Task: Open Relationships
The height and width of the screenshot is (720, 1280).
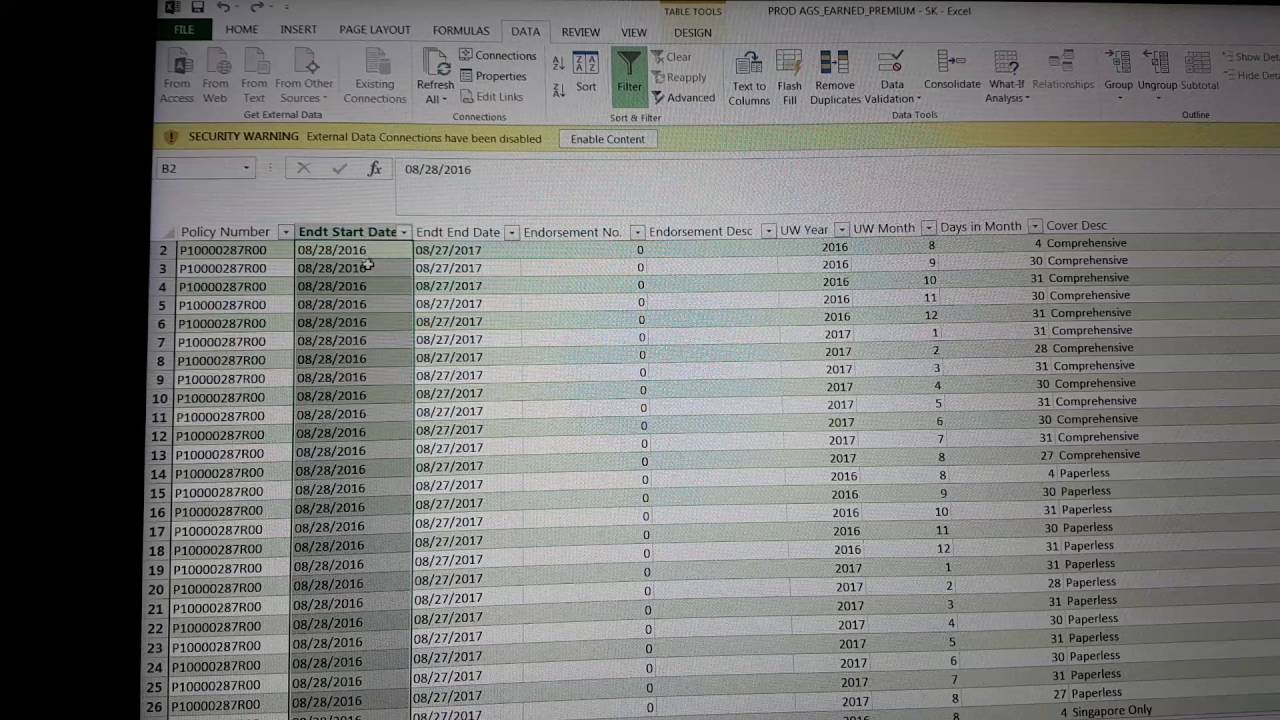Action: coord(1063,71)
